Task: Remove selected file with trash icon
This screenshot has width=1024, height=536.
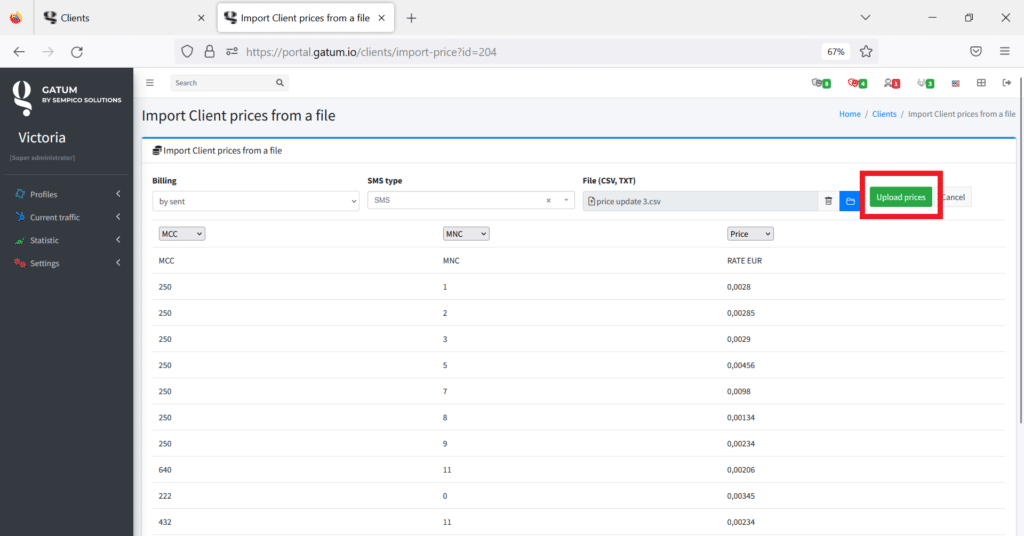Action: tap(828, 201)
